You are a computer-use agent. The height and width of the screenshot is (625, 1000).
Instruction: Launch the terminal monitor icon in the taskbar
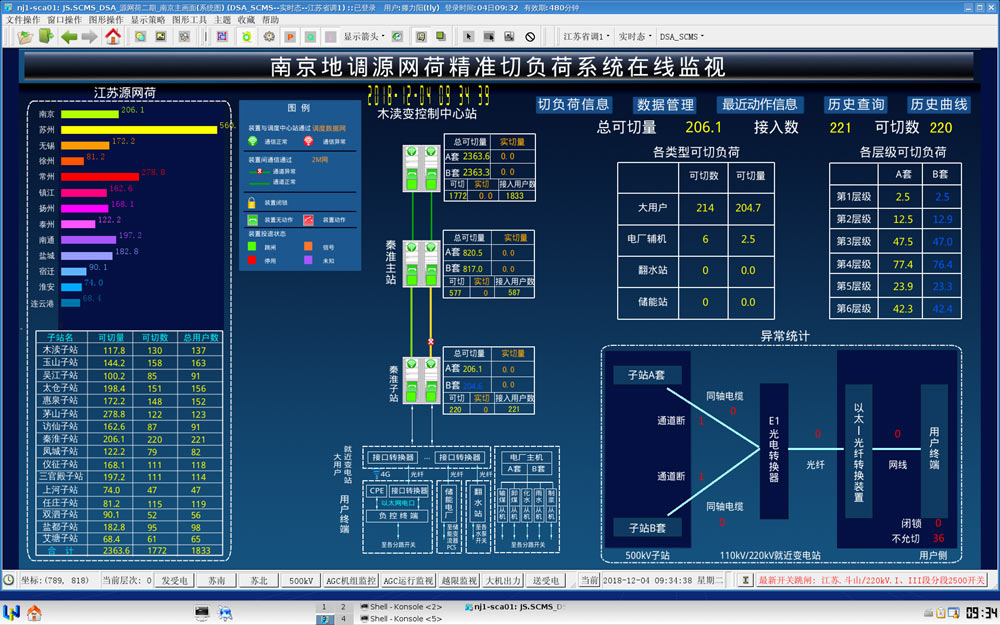[202, 613]
